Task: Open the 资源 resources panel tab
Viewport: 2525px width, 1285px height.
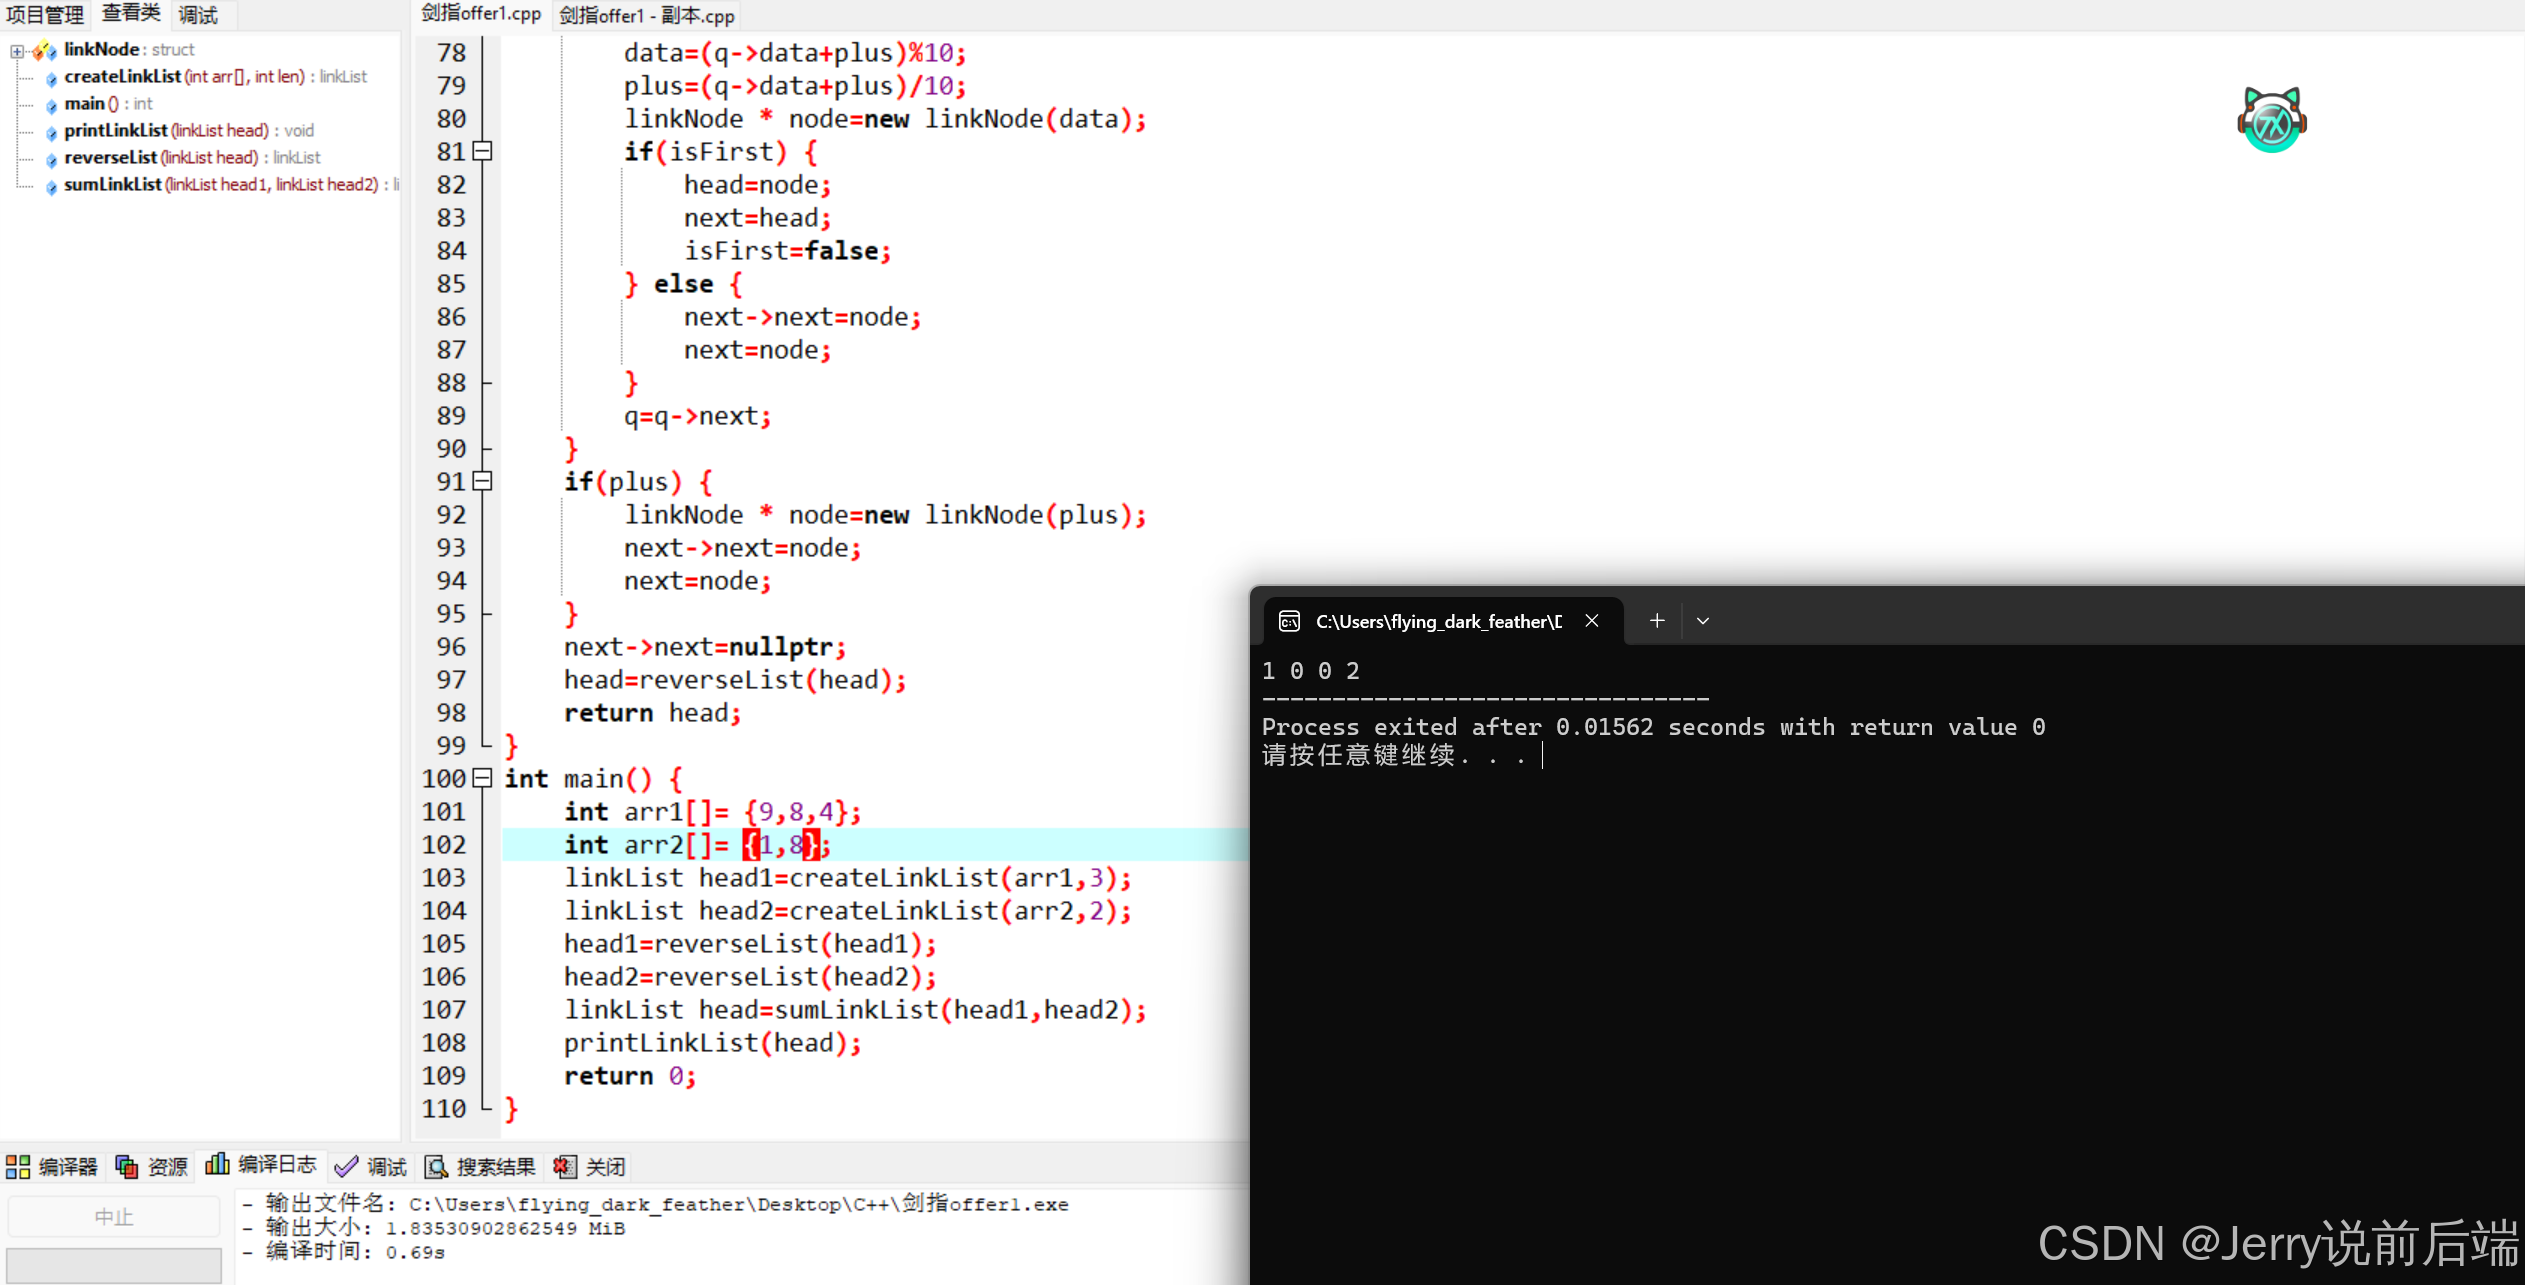Action: [152, 1166]
